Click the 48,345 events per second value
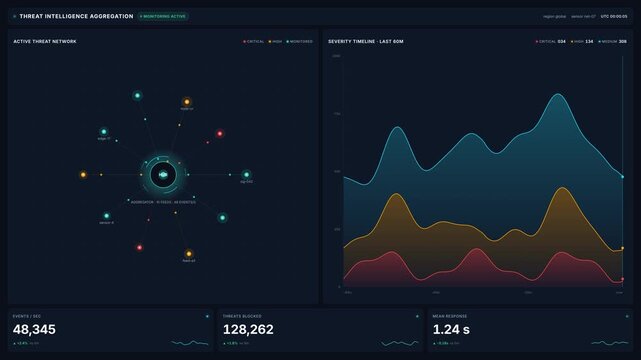 click(34, 329)
